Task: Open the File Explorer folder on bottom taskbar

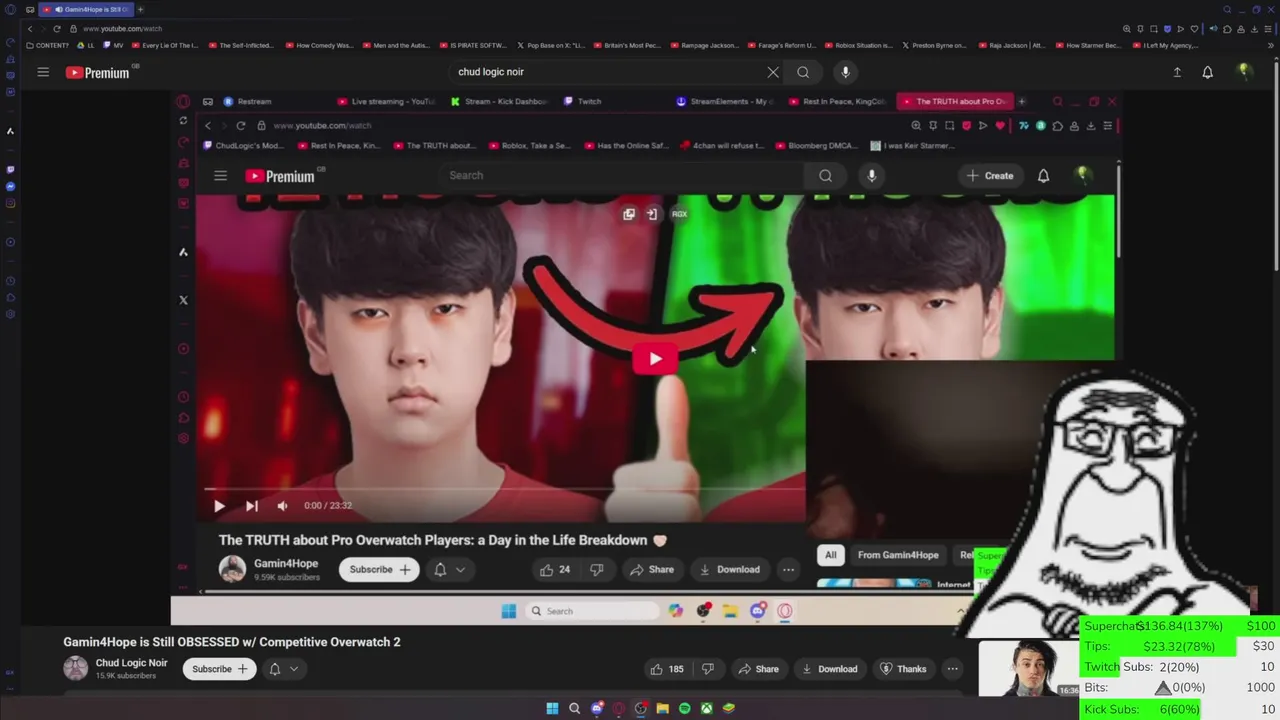Action: (662, 708)
